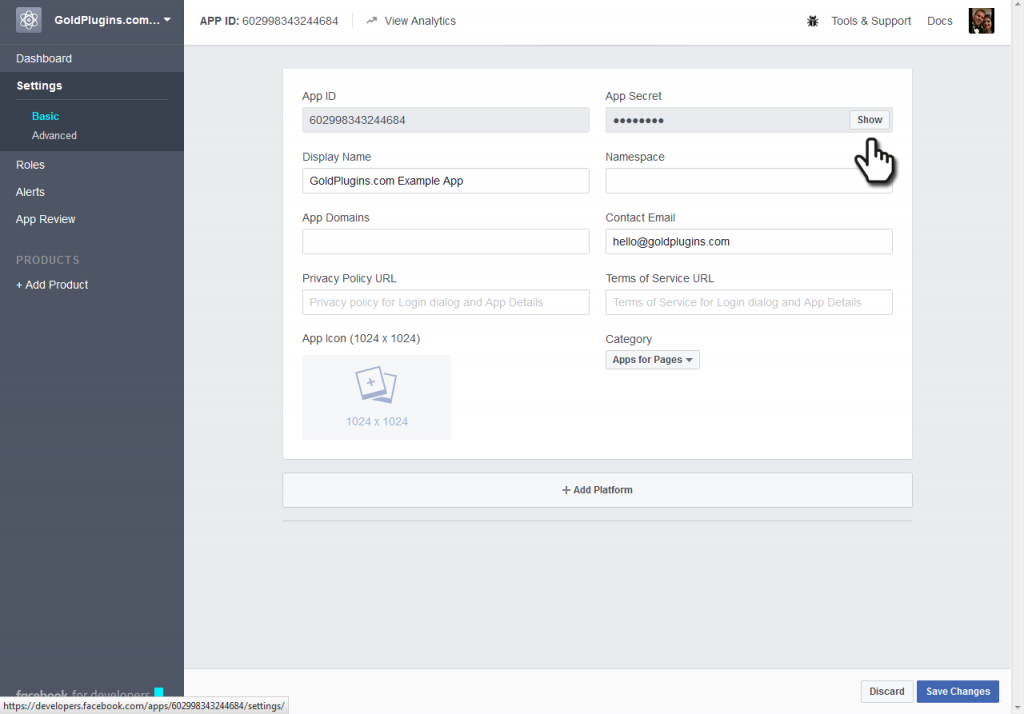
Task: Open the Docs link
Action: [940, 21]
